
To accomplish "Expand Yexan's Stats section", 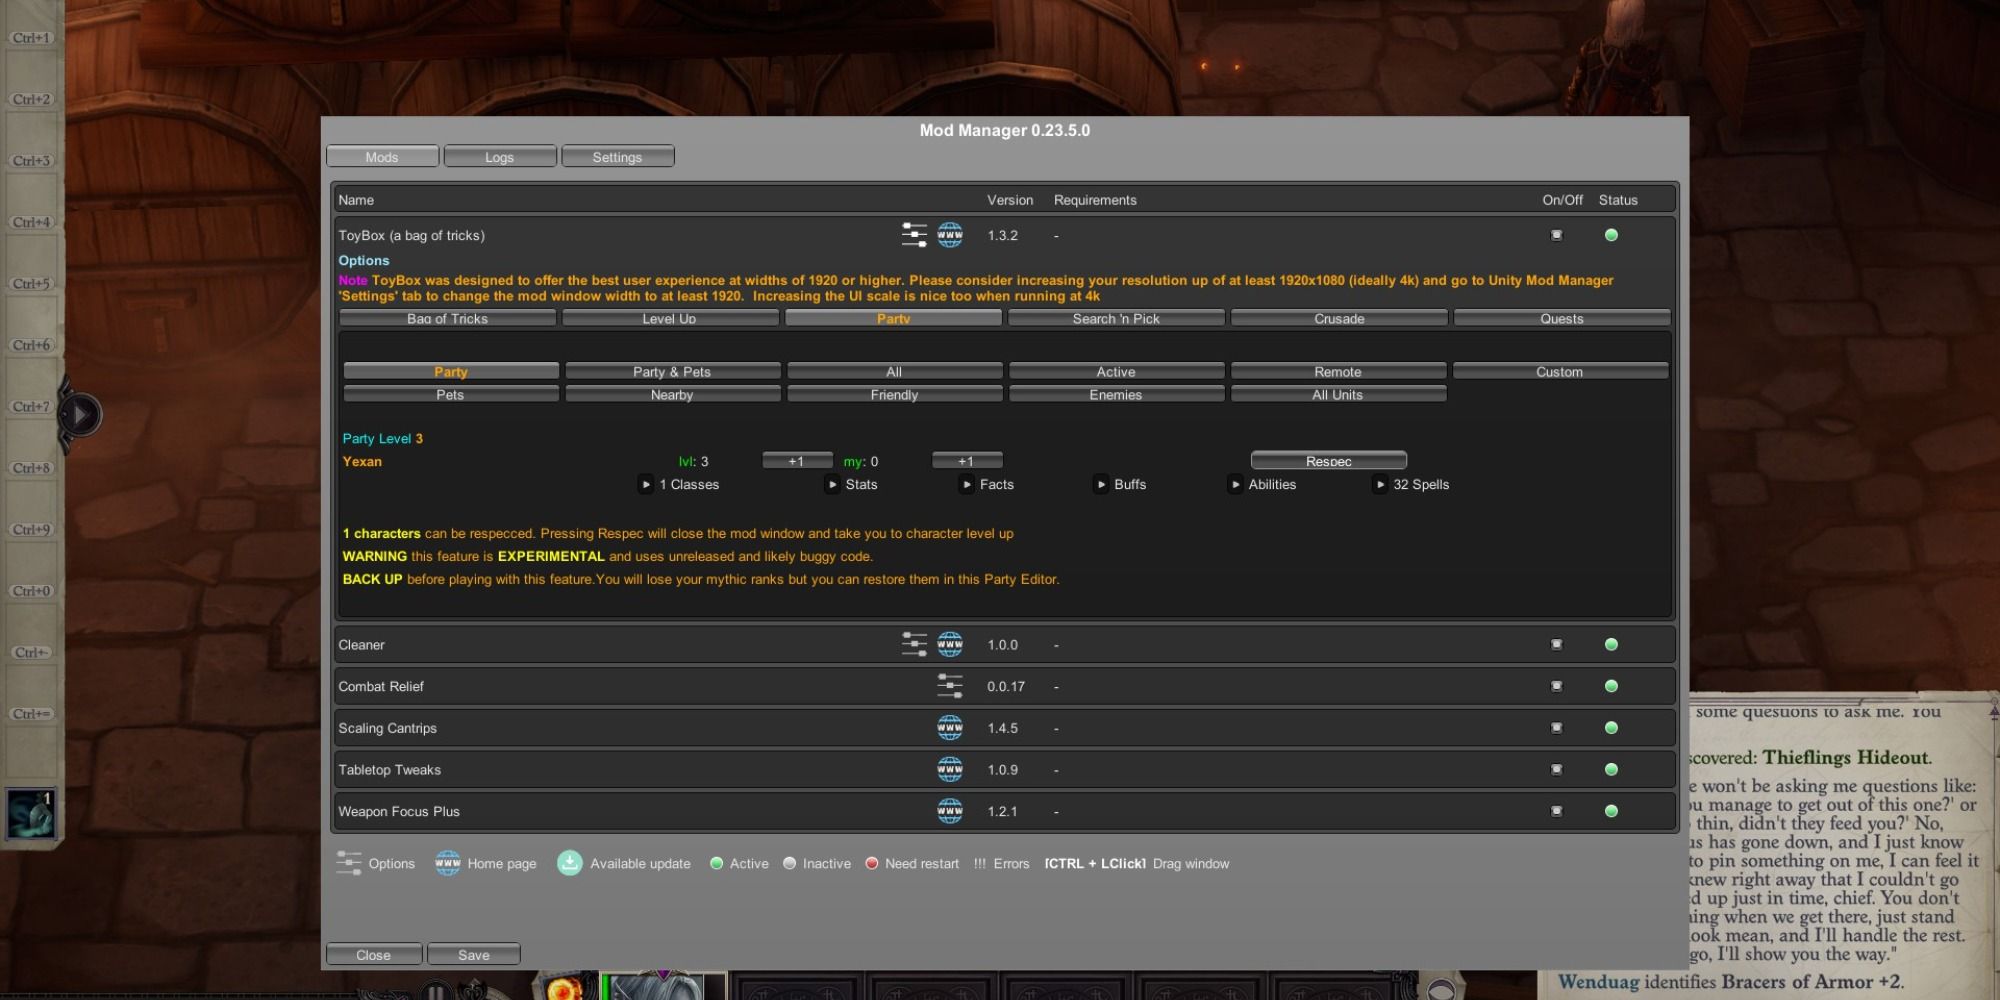I will (x=832, y=484).
